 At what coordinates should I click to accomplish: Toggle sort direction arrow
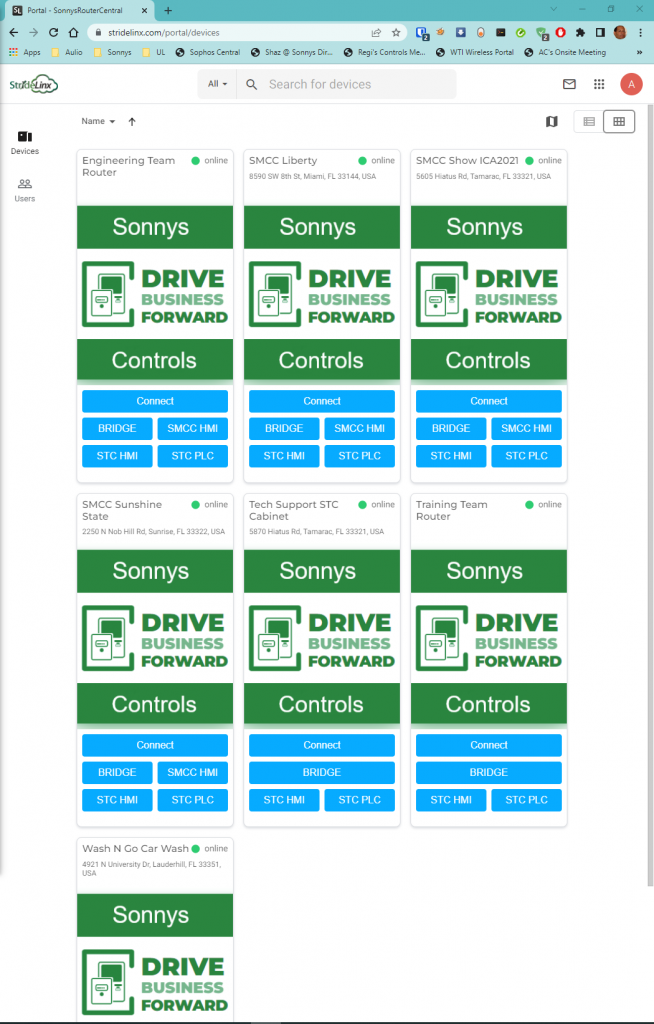click(132, 121)
